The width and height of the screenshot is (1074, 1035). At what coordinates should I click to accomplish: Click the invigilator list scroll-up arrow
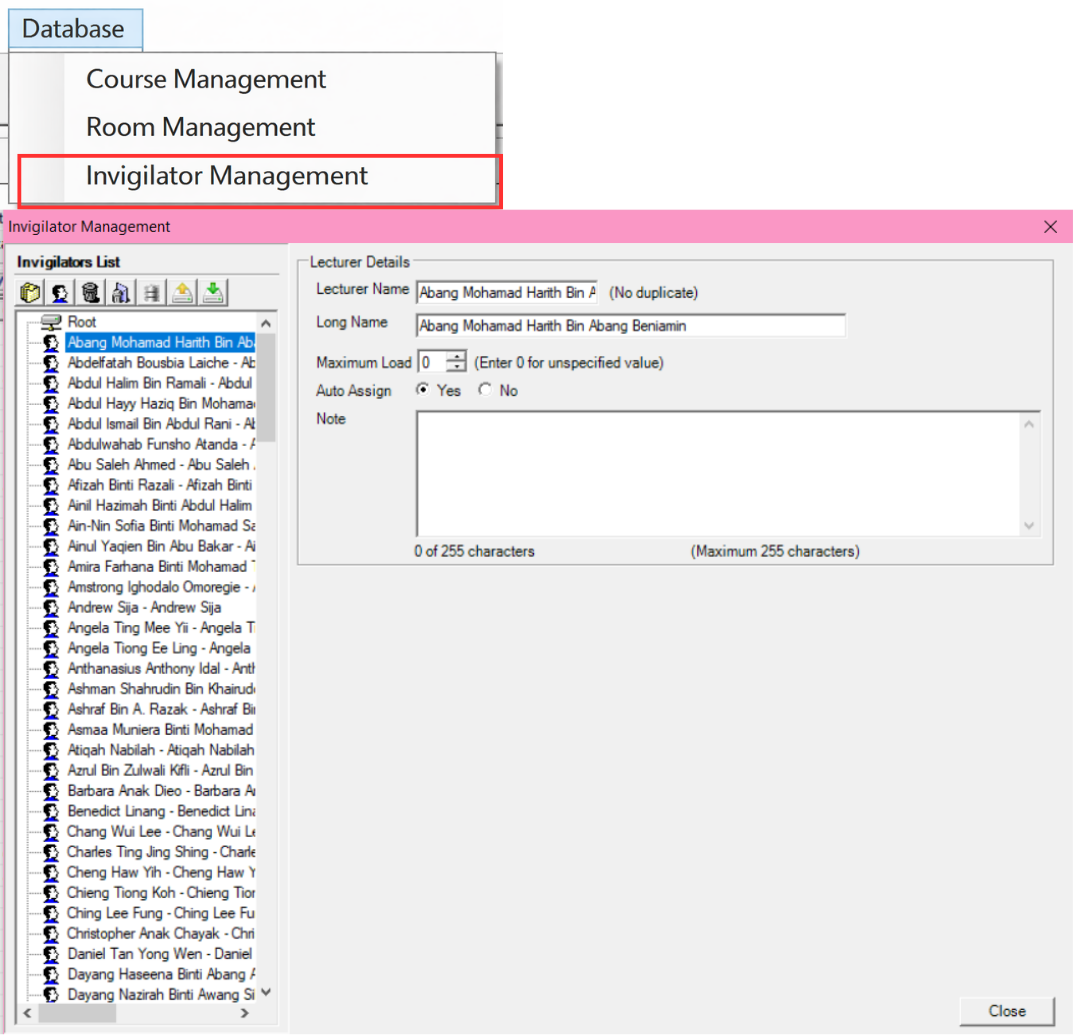(x=266, y=323)
